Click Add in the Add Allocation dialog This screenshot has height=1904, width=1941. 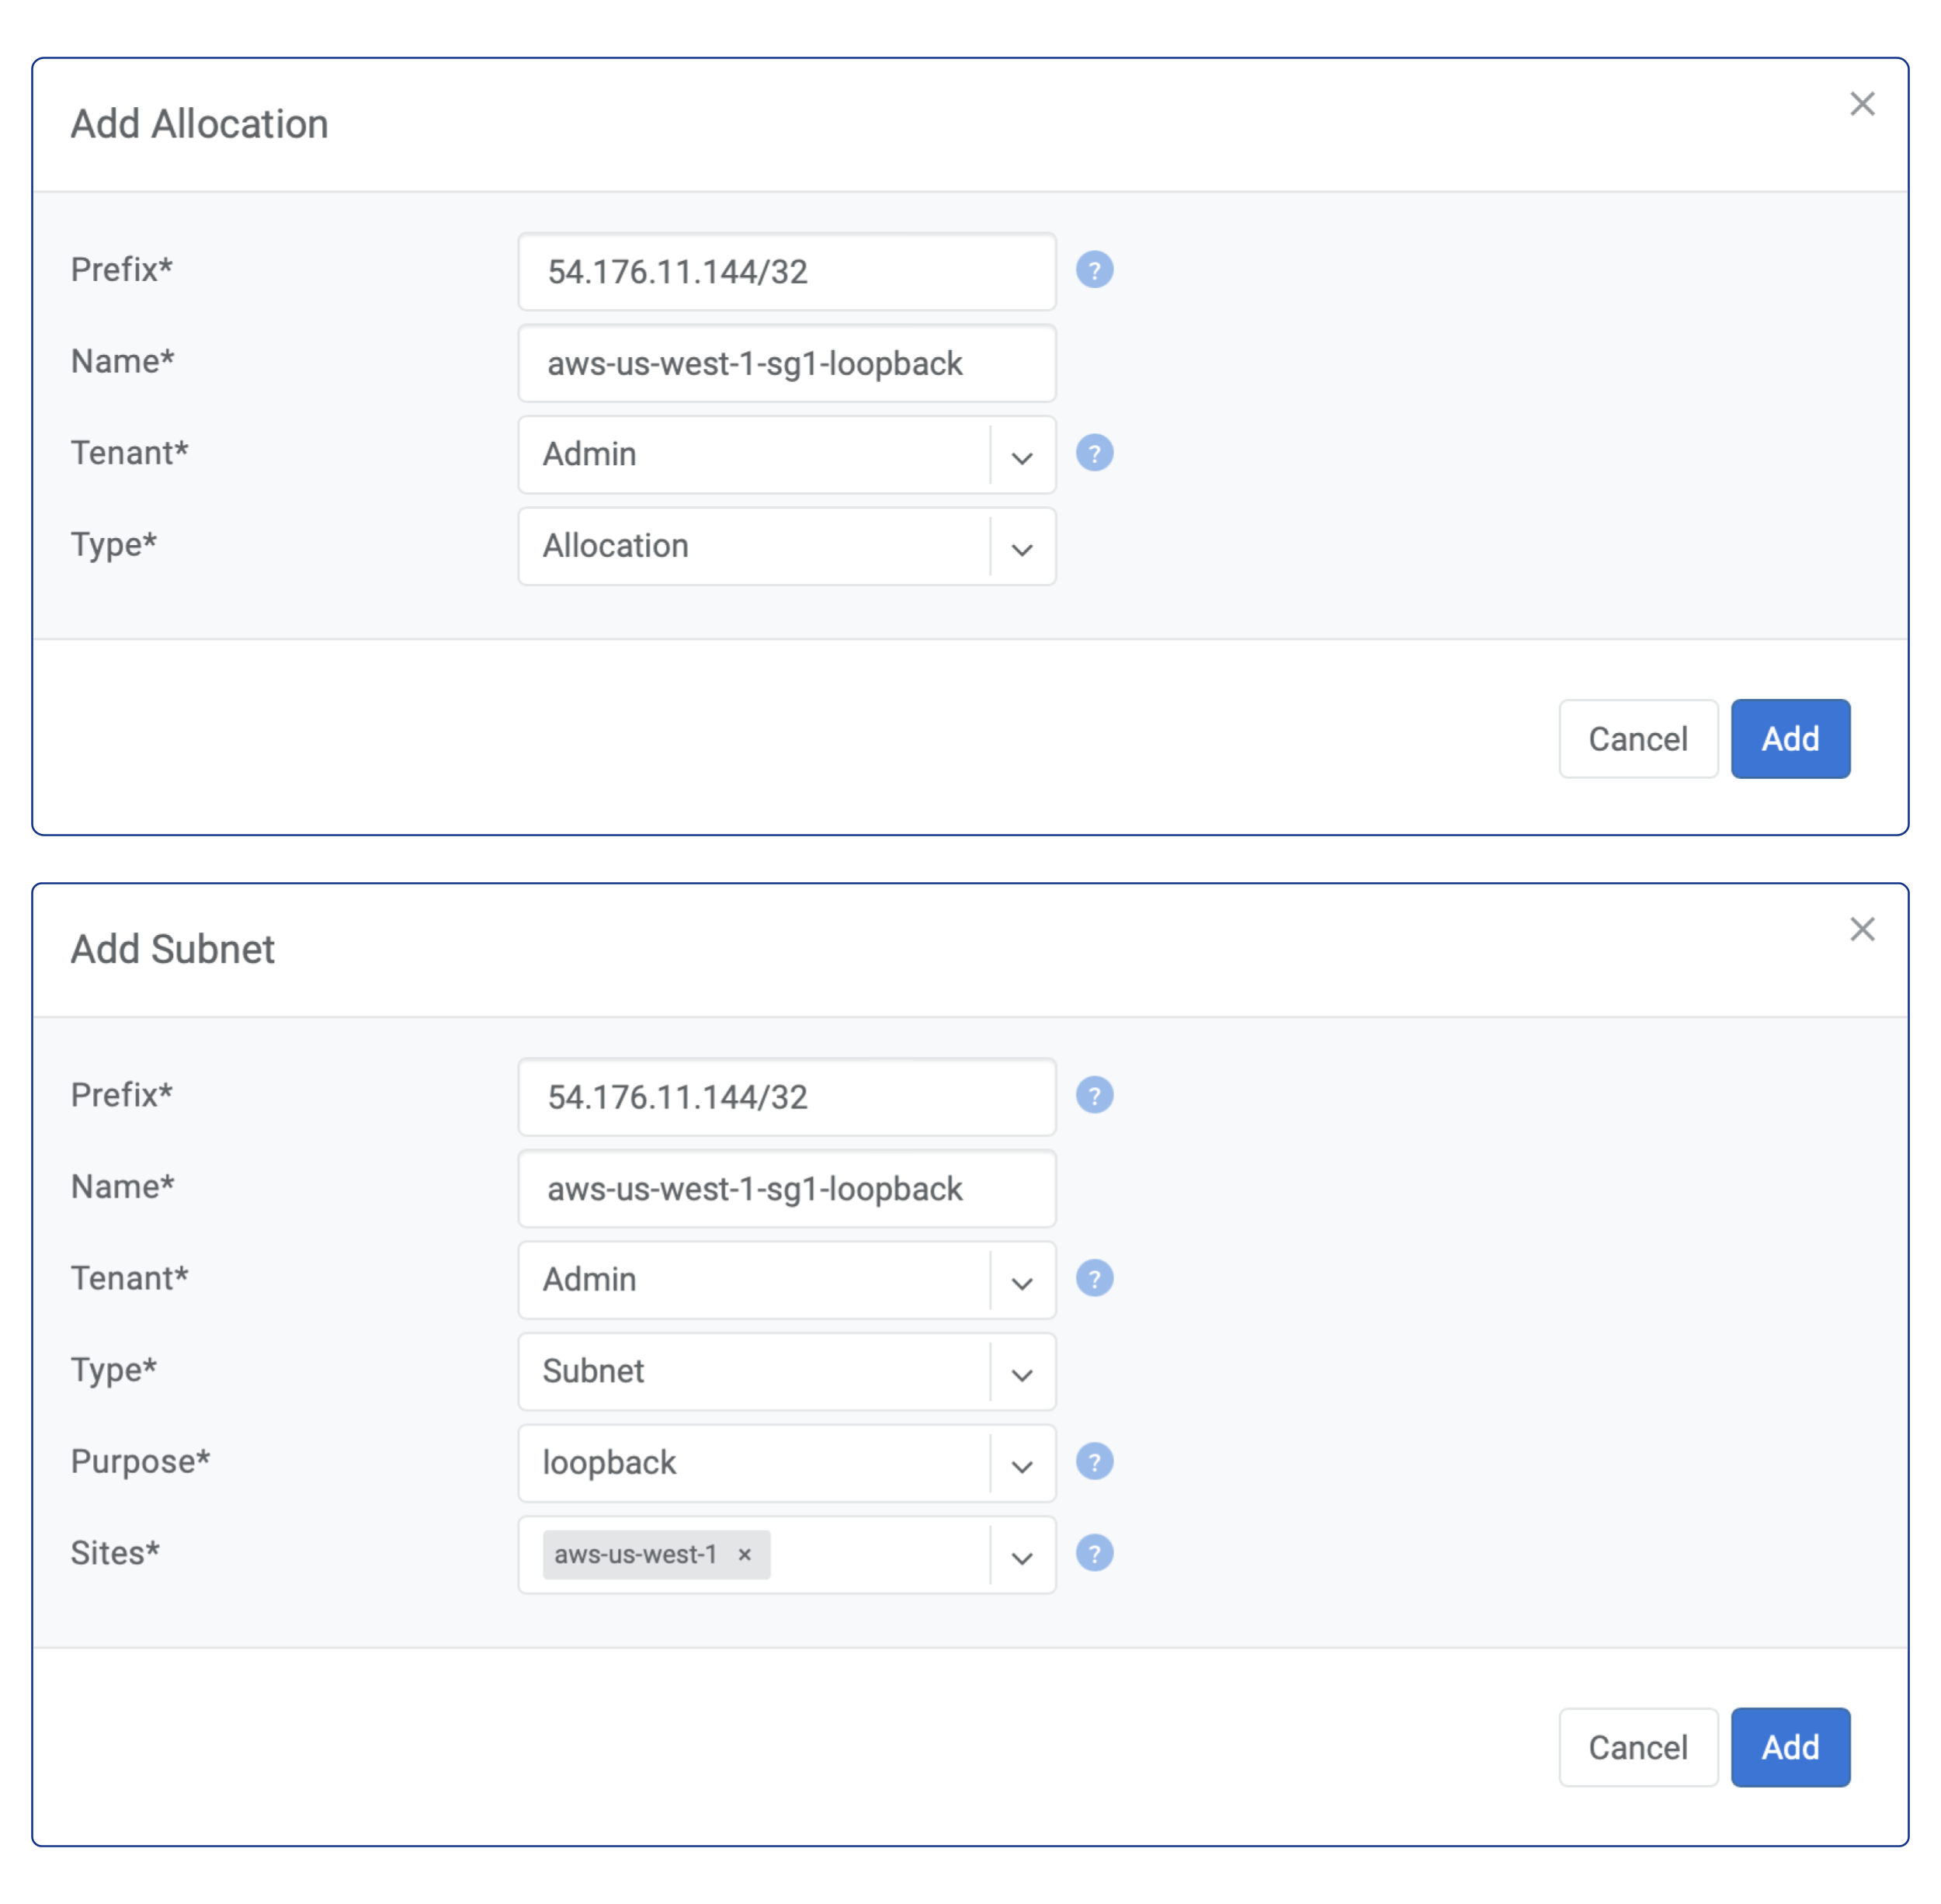click(1790, 738)
